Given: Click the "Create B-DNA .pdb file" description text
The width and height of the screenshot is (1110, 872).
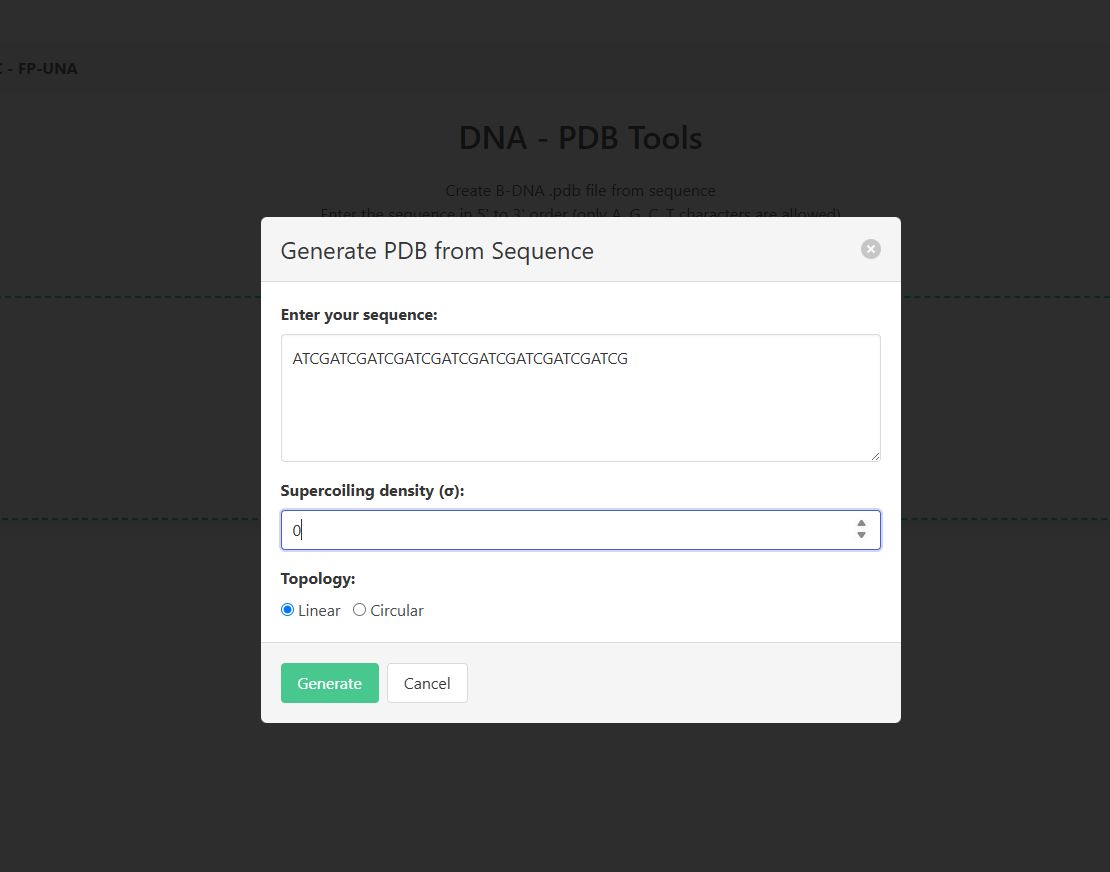Looking at the screenshot, I should 580,190.
